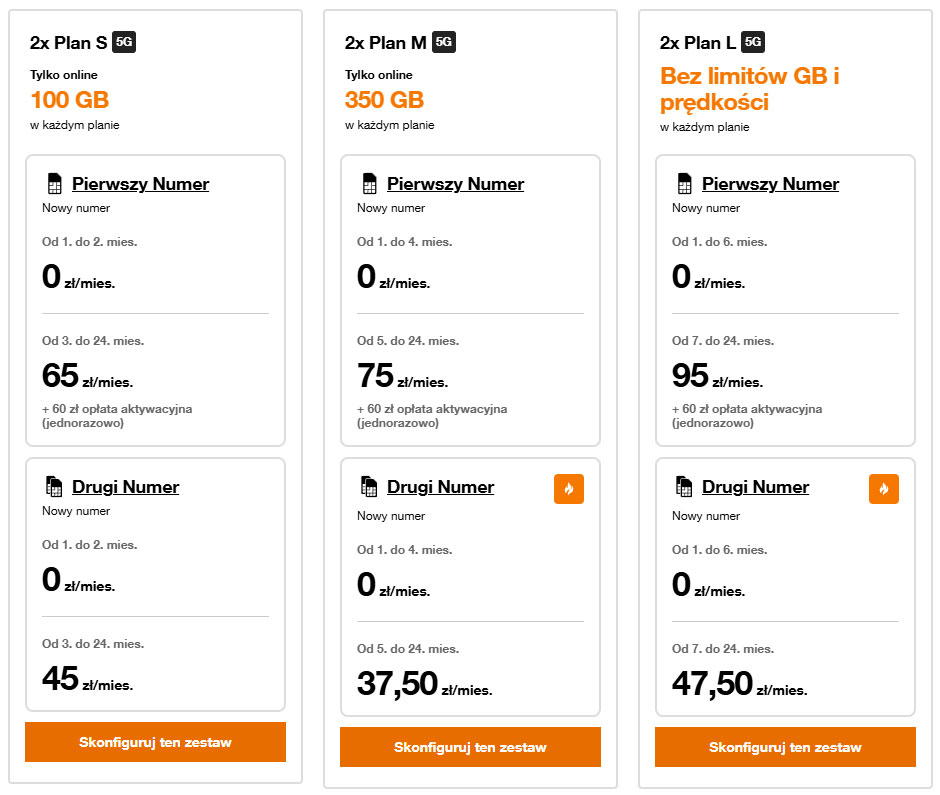Open the Drugi Numer link in Plan L
The width and height of the screenshot is (940, 795).
tap(755, 487)
